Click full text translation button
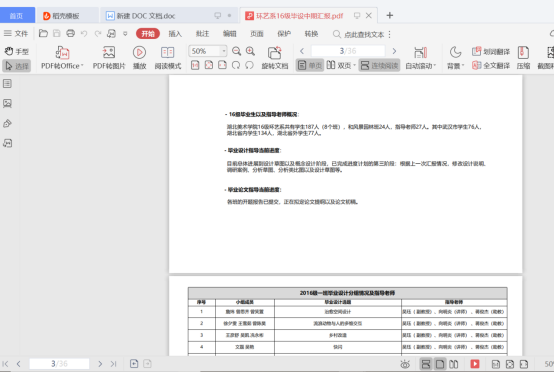 491,65
